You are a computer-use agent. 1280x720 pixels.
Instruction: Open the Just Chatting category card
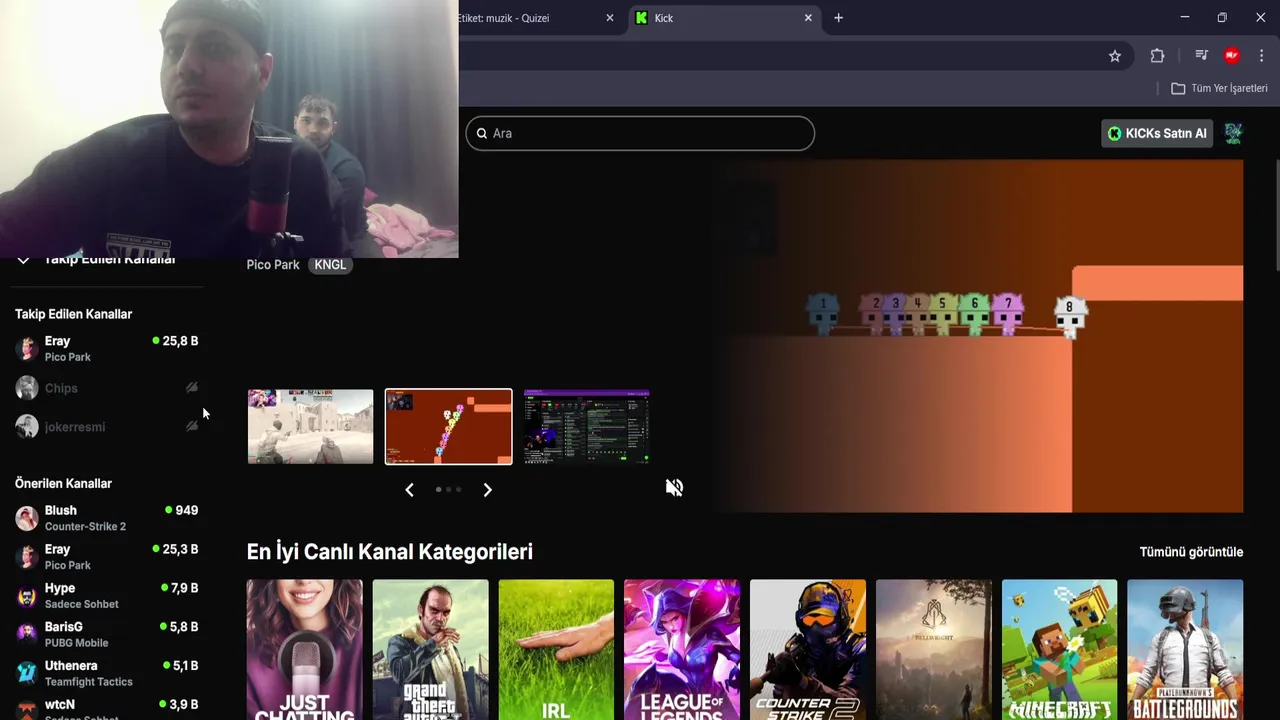tap(305, 650)
